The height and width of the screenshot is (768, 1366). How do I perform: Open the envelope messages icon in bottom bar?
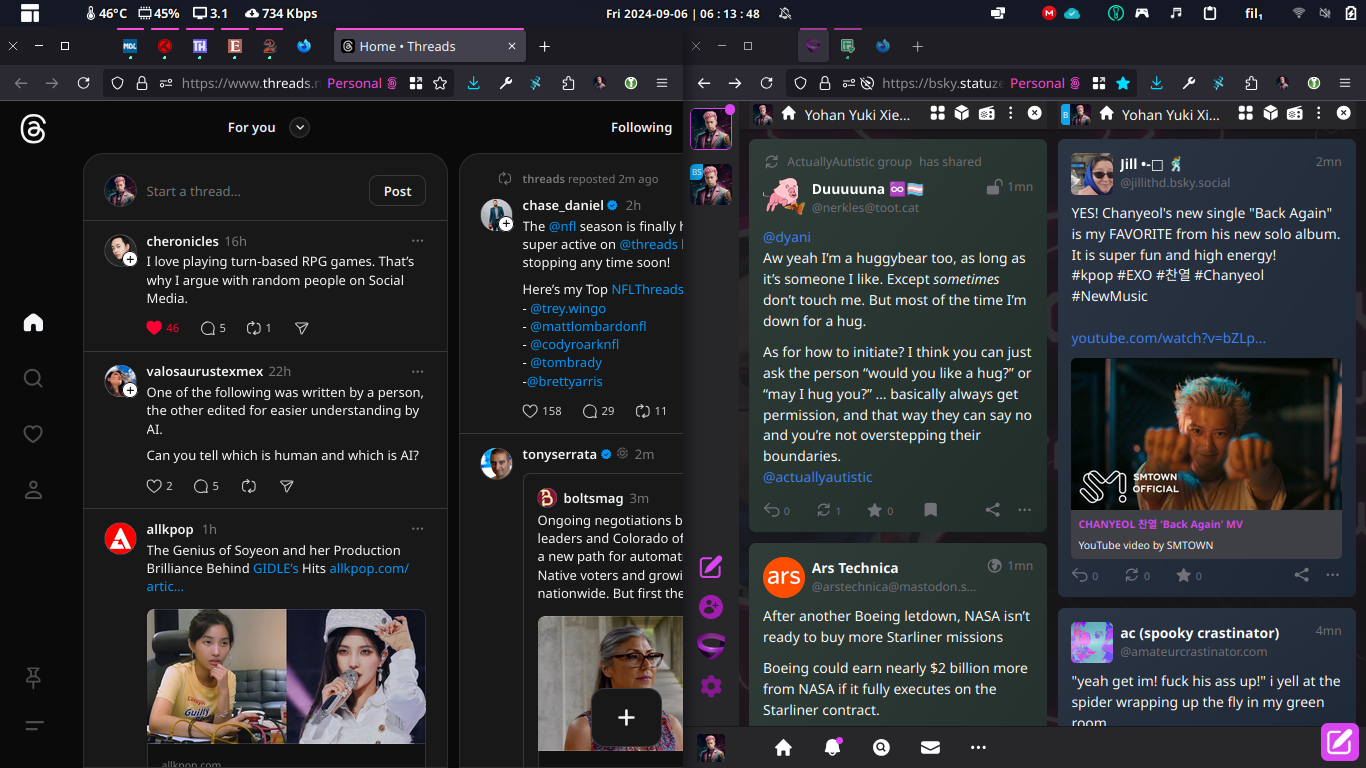point(930,747)
